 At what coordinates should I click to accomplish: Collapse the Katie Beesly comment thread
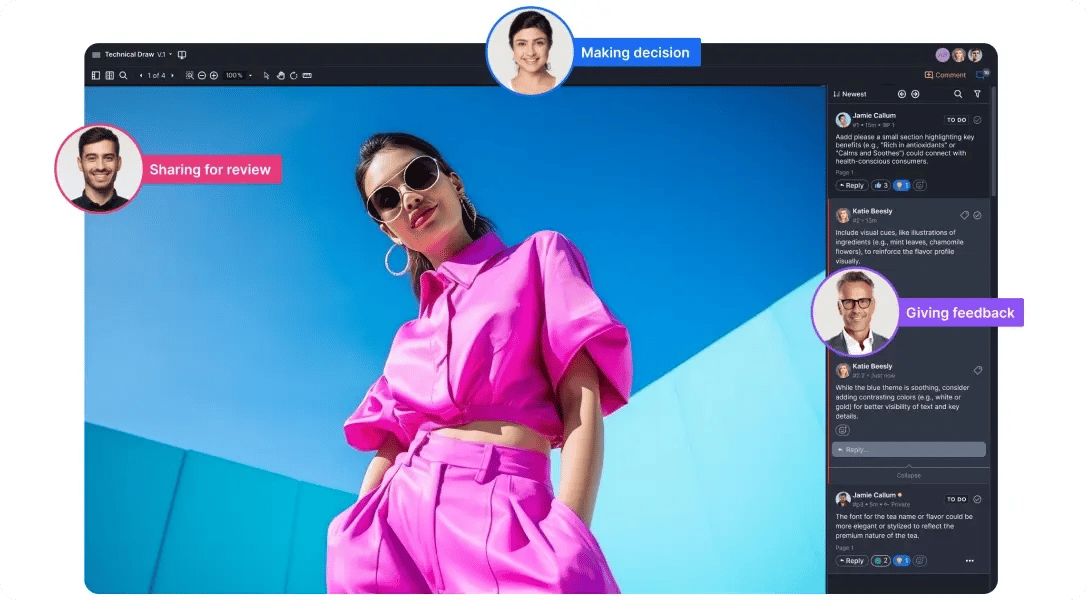908,475
